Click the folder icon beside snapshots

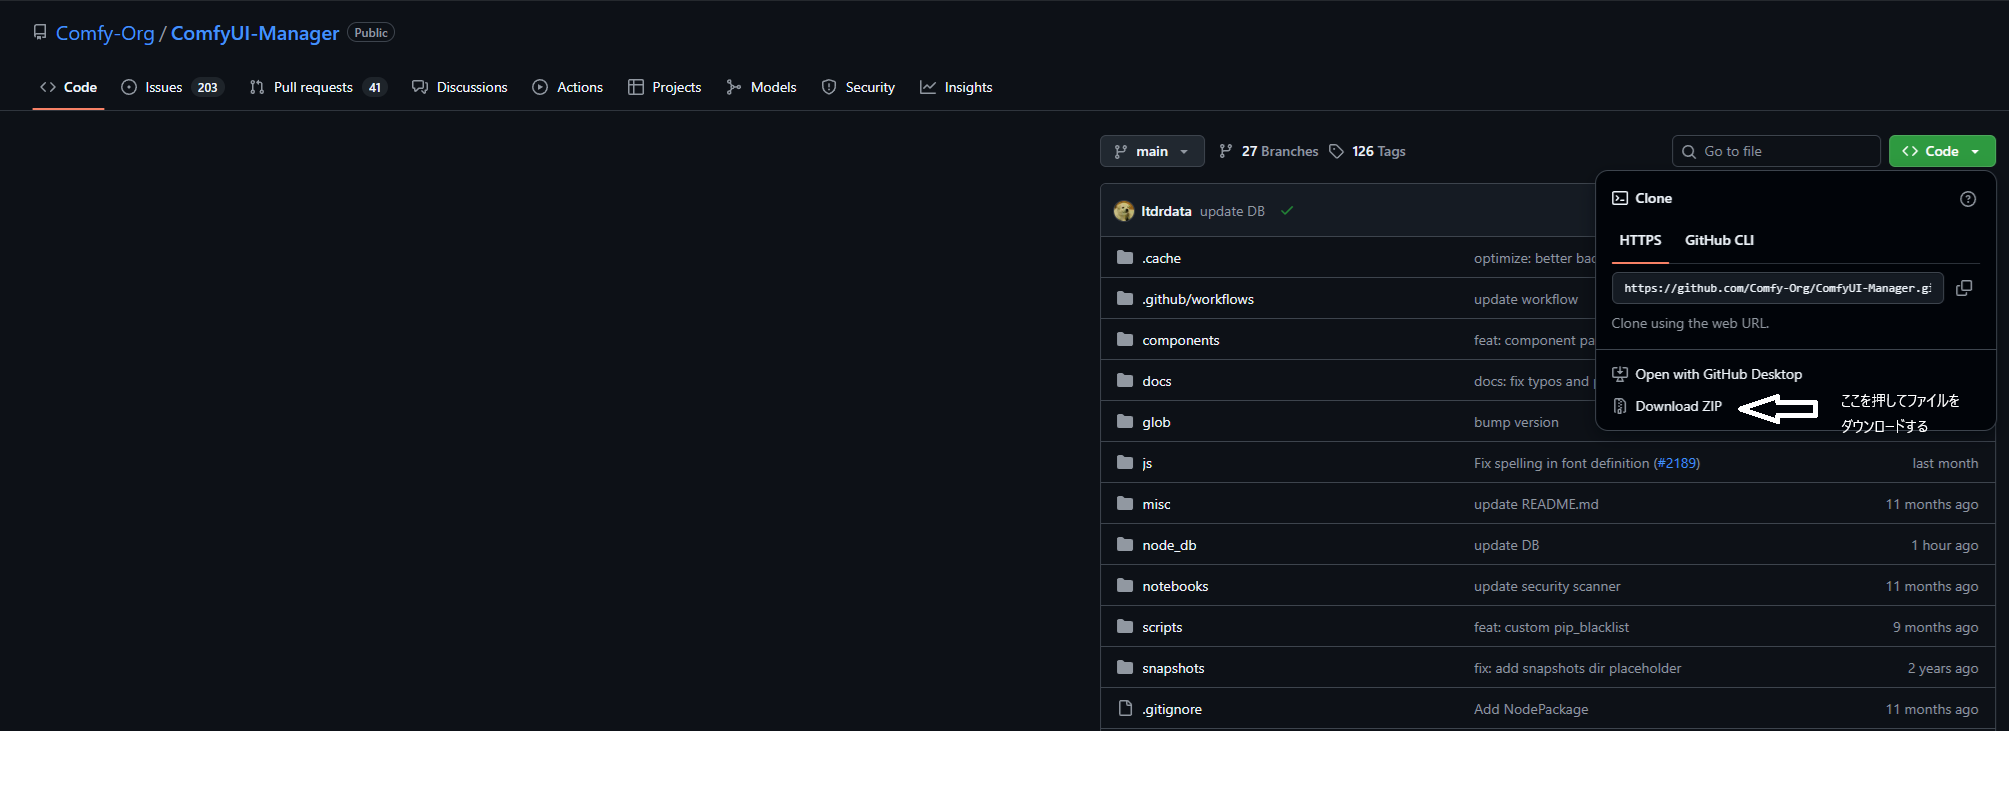[1125, 667]
